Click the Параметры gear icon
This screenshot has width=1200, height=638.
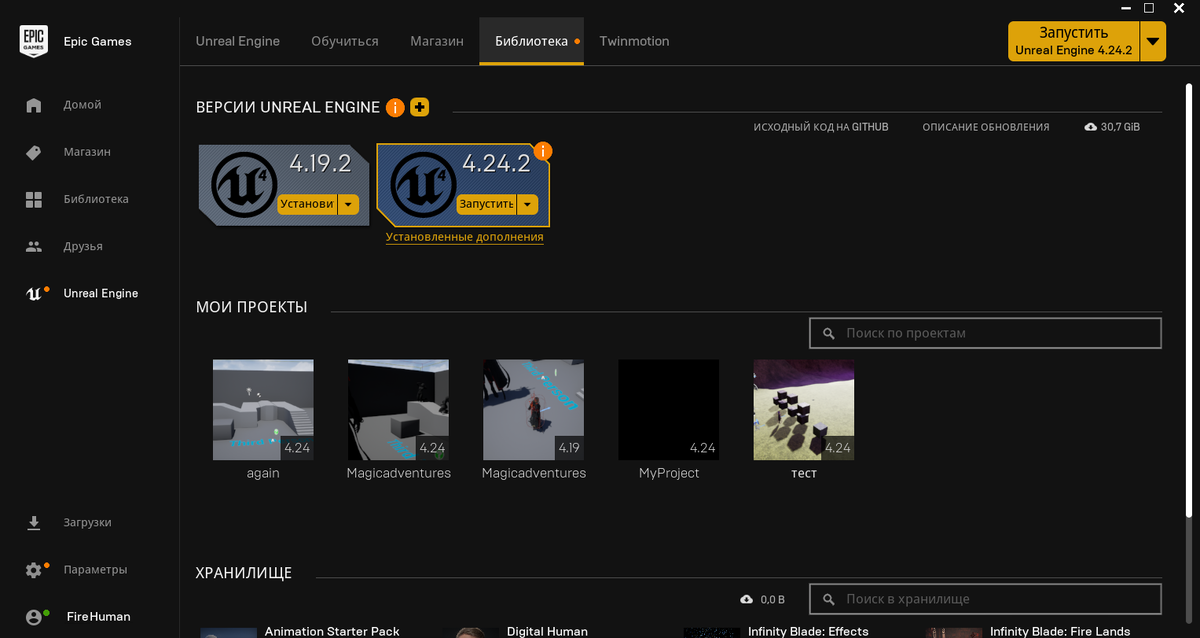pos(35,570)
